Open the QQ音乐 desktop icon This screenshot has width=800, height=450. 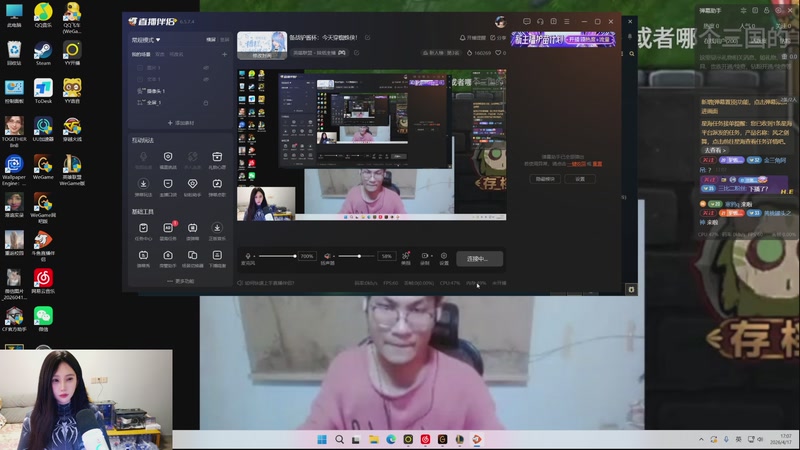43,15
